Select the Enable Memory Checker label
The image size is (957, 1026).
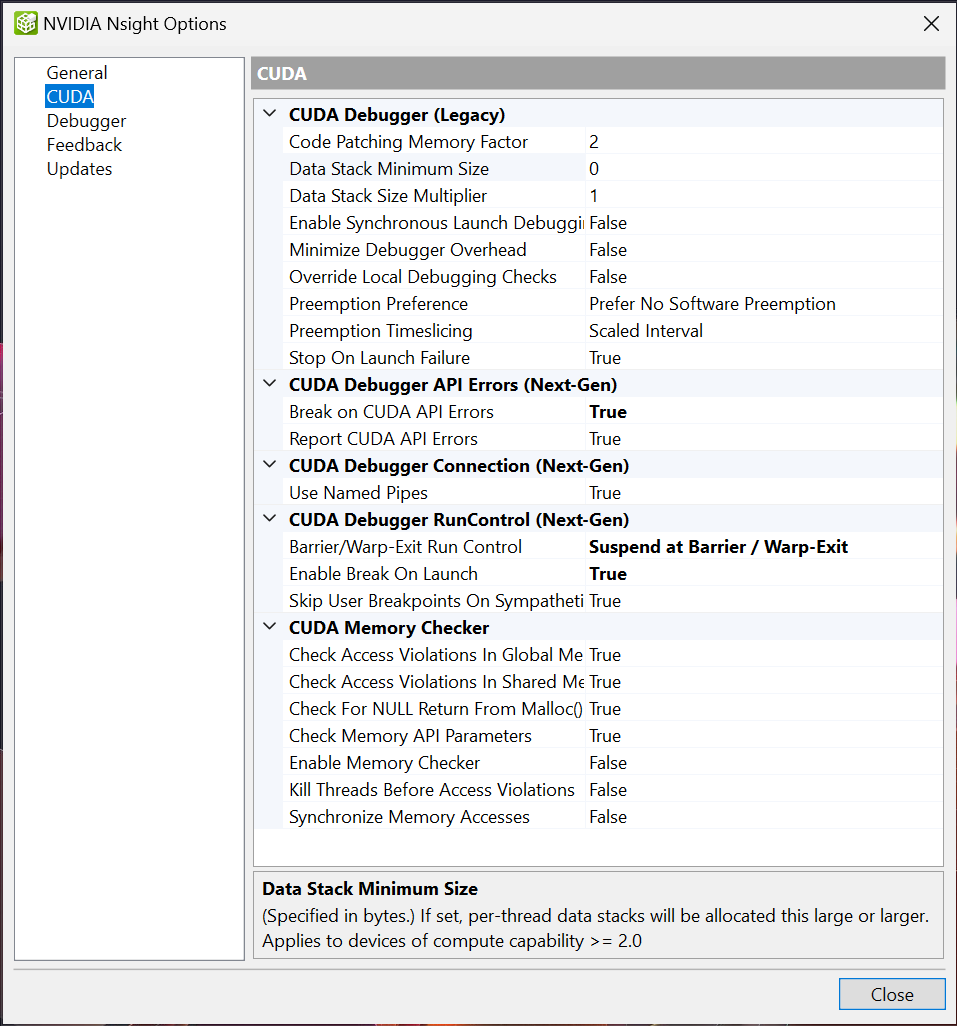pyautogui.click(x=385, y=763)
